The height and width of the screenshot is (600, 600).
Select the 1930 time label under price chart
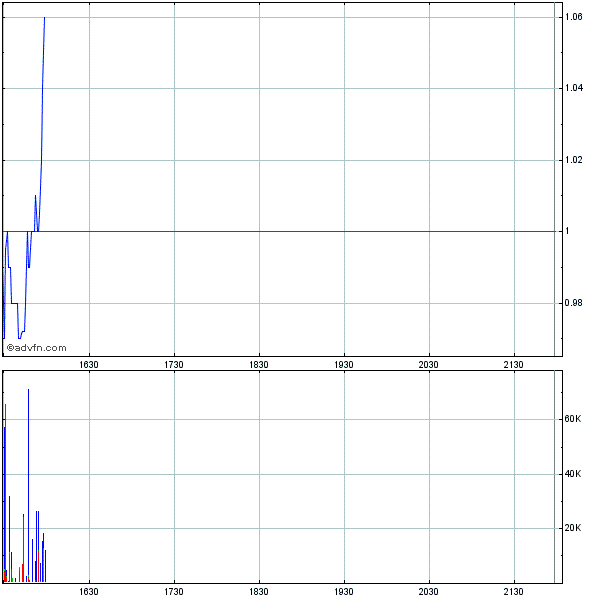[x=344, y=365]
